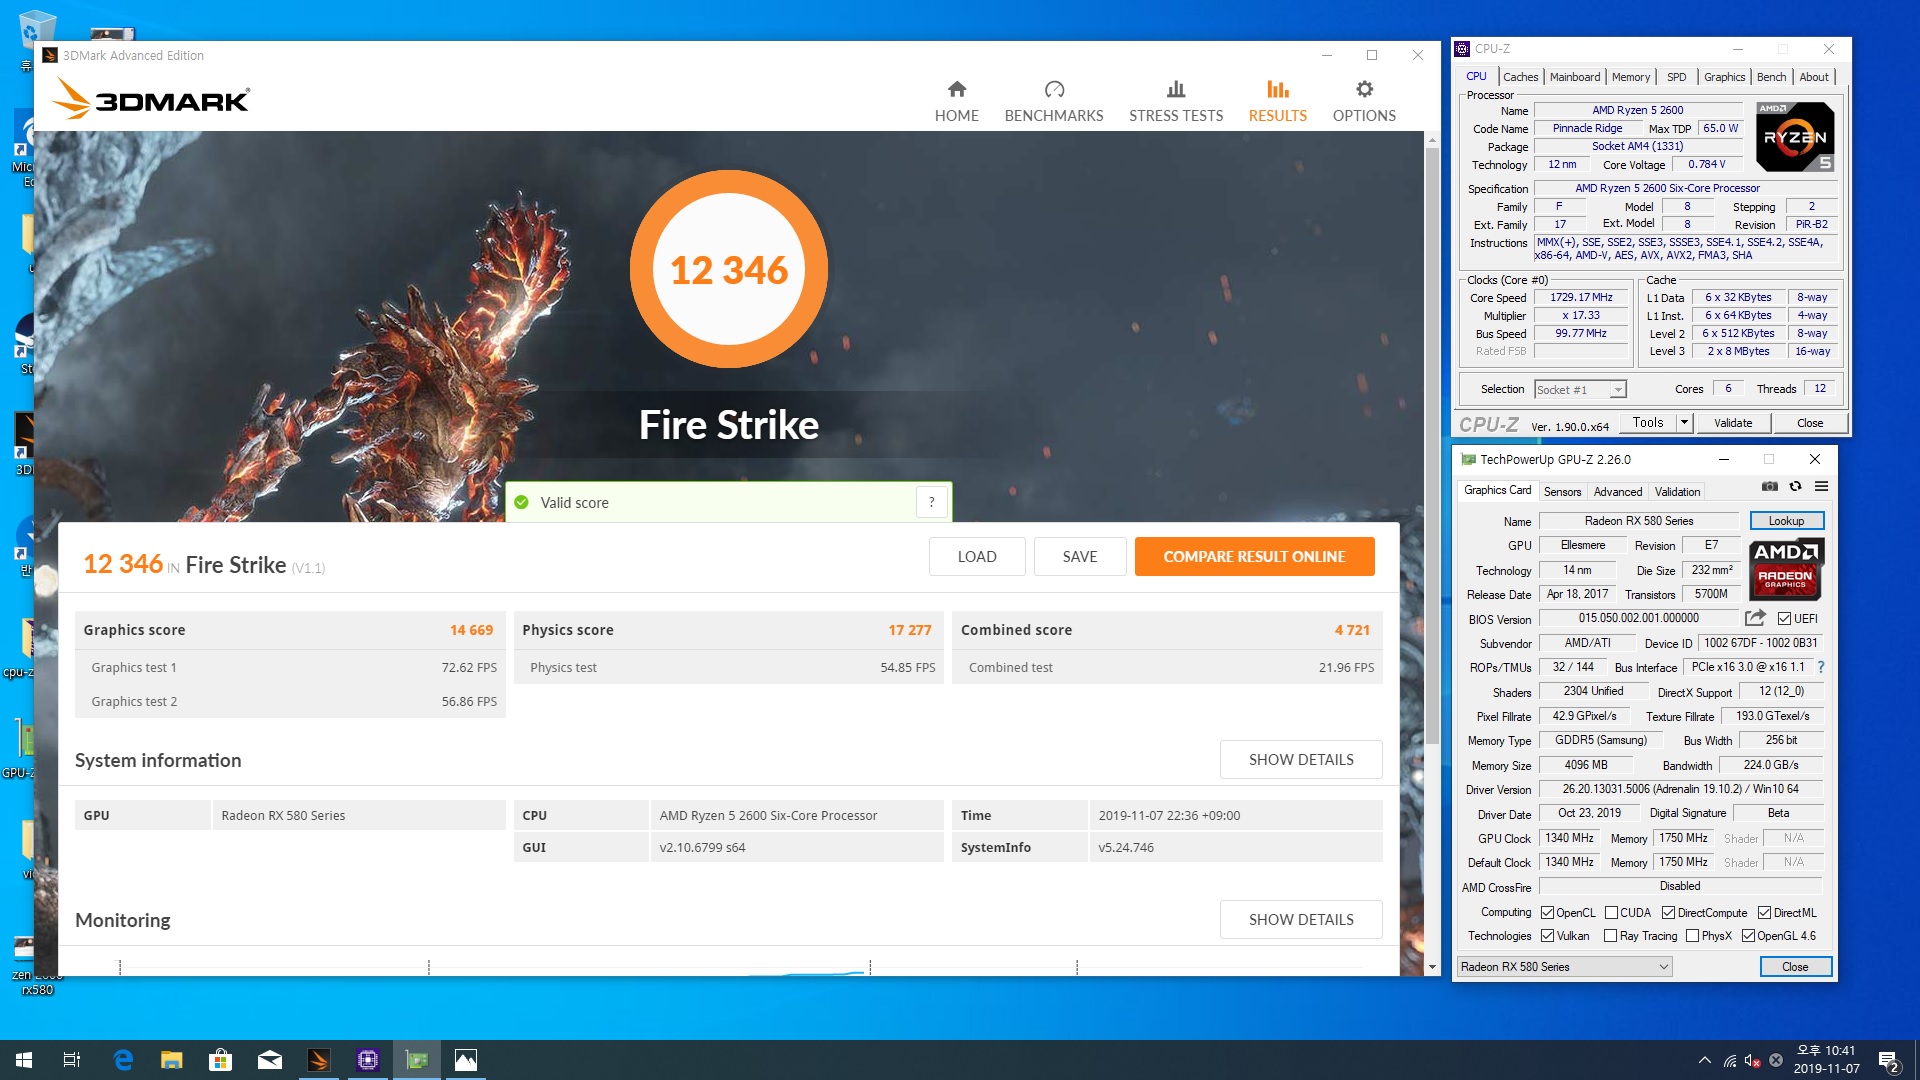Take GPU-Z screenshot with camera icon

coord(1769,486)
